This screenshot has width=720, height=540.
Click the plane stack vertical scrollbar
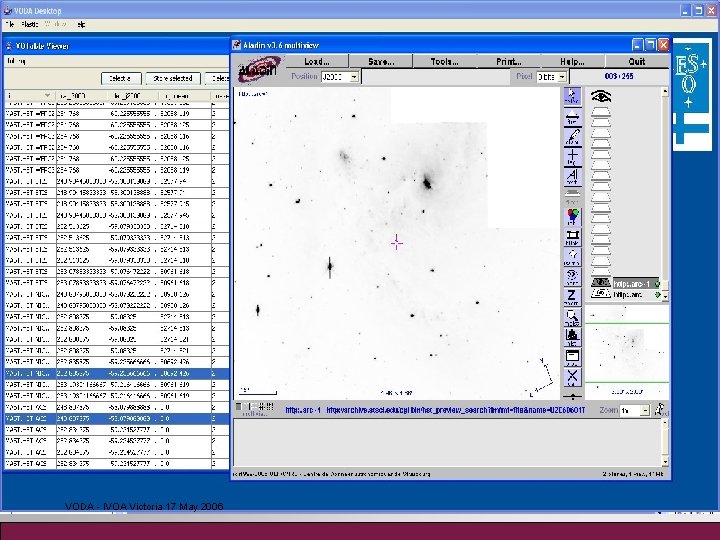point(664,194)
